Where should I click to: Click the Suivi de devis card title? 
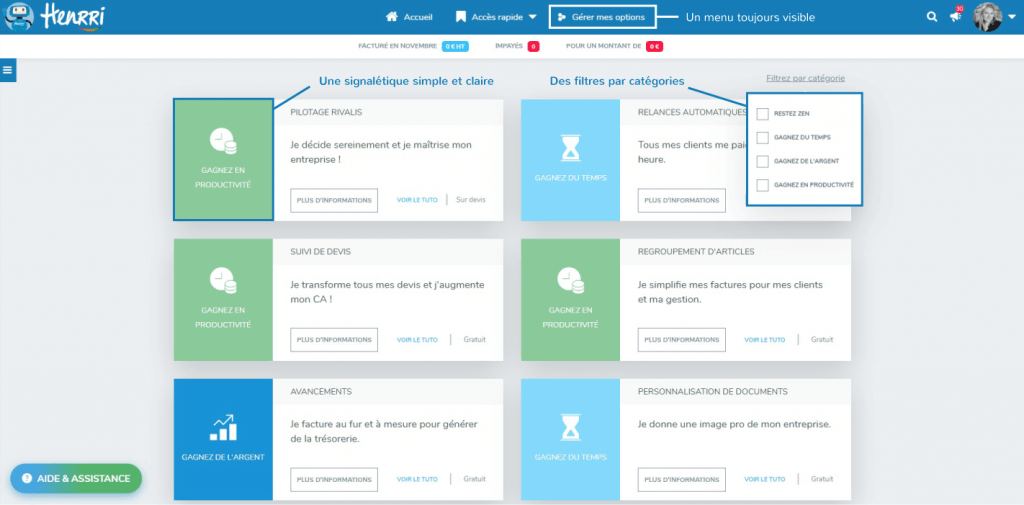point(321,252)
